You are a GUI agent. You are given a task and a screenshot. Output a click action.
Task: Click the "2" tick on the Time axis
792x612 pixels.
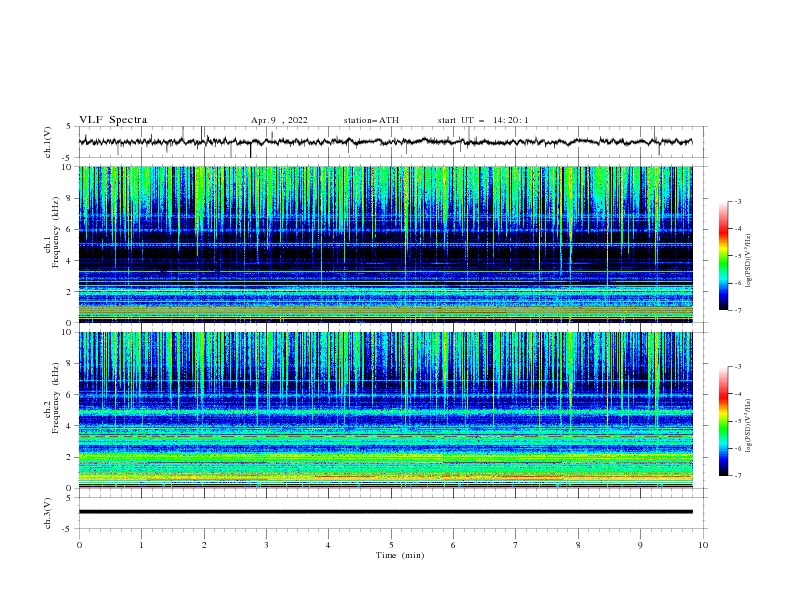point(204,545)
